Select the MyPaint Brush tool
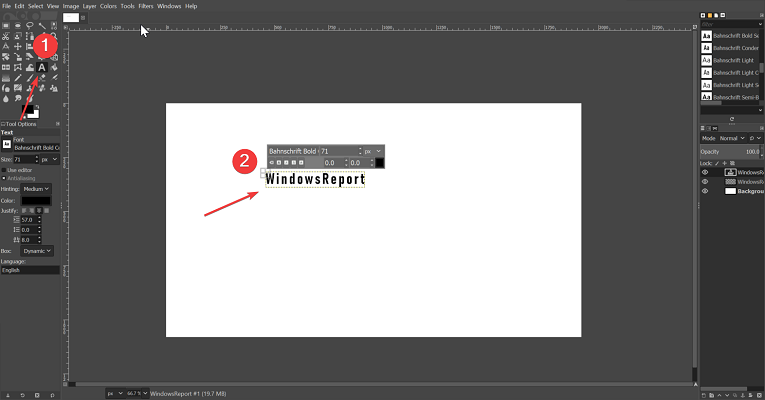This screenshot has height=400, width=765. tap(18, 88)
